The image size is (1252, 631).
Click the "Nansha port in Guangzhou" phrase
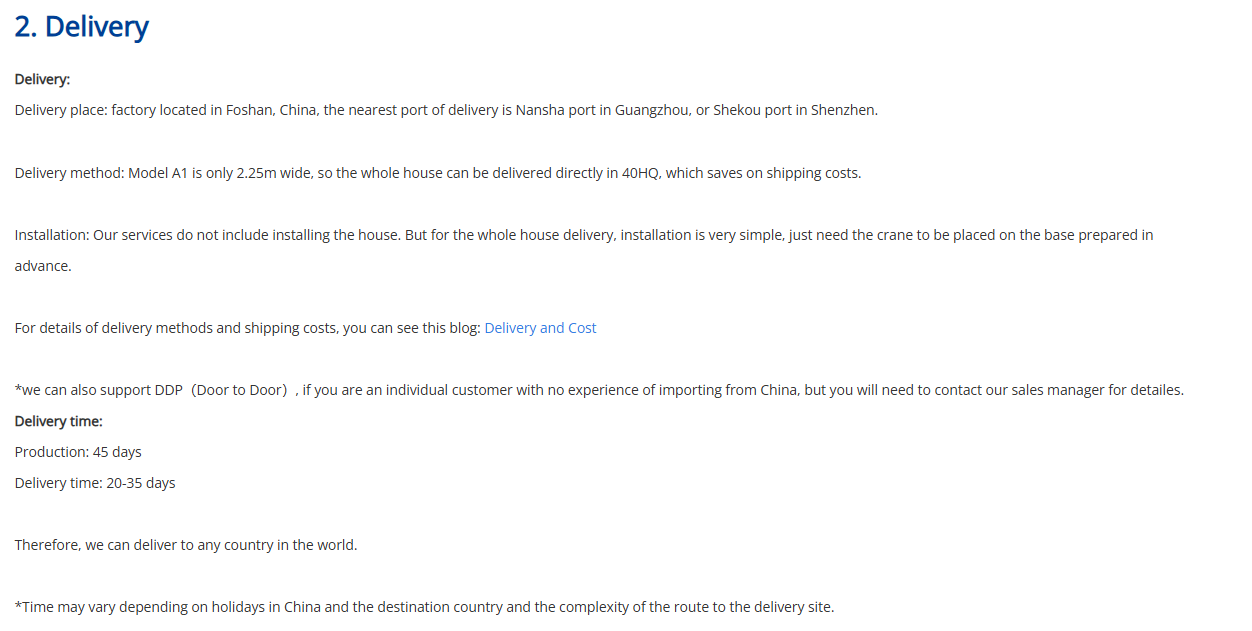[603, 110]
